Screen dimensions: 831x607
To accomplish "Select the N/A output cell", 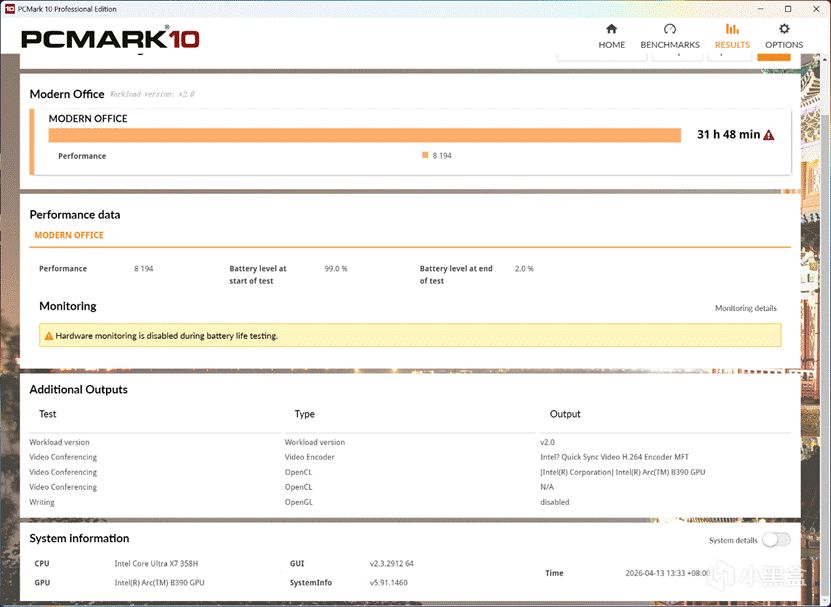I will [546, 487].
